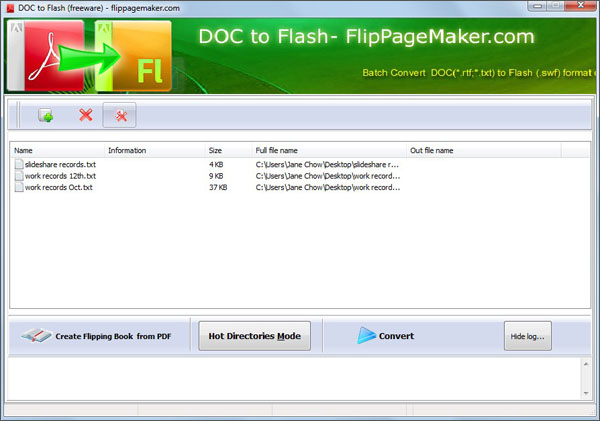
Task: Click the blue play arrow Convert icon
Action: click(x=366, y=336)
